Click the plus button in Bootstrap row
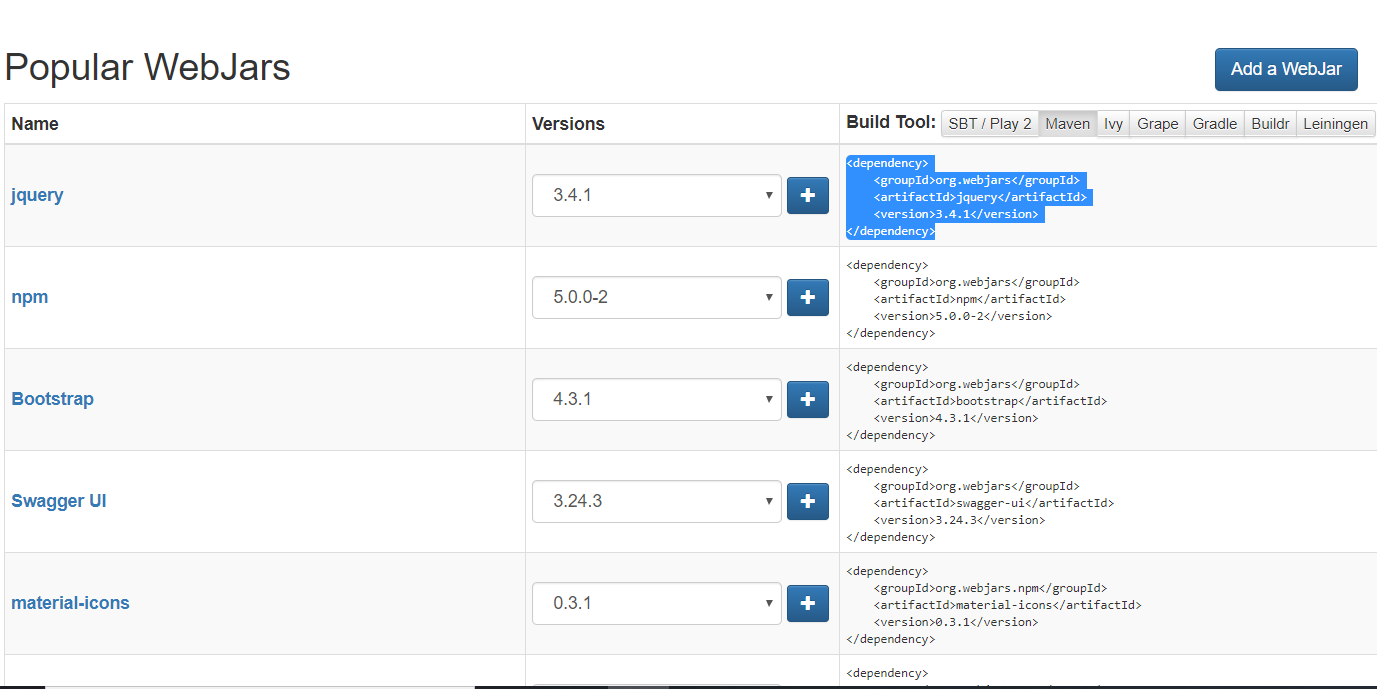The image size is (1377, 689). pyautogui.click(x=808, y=399)
